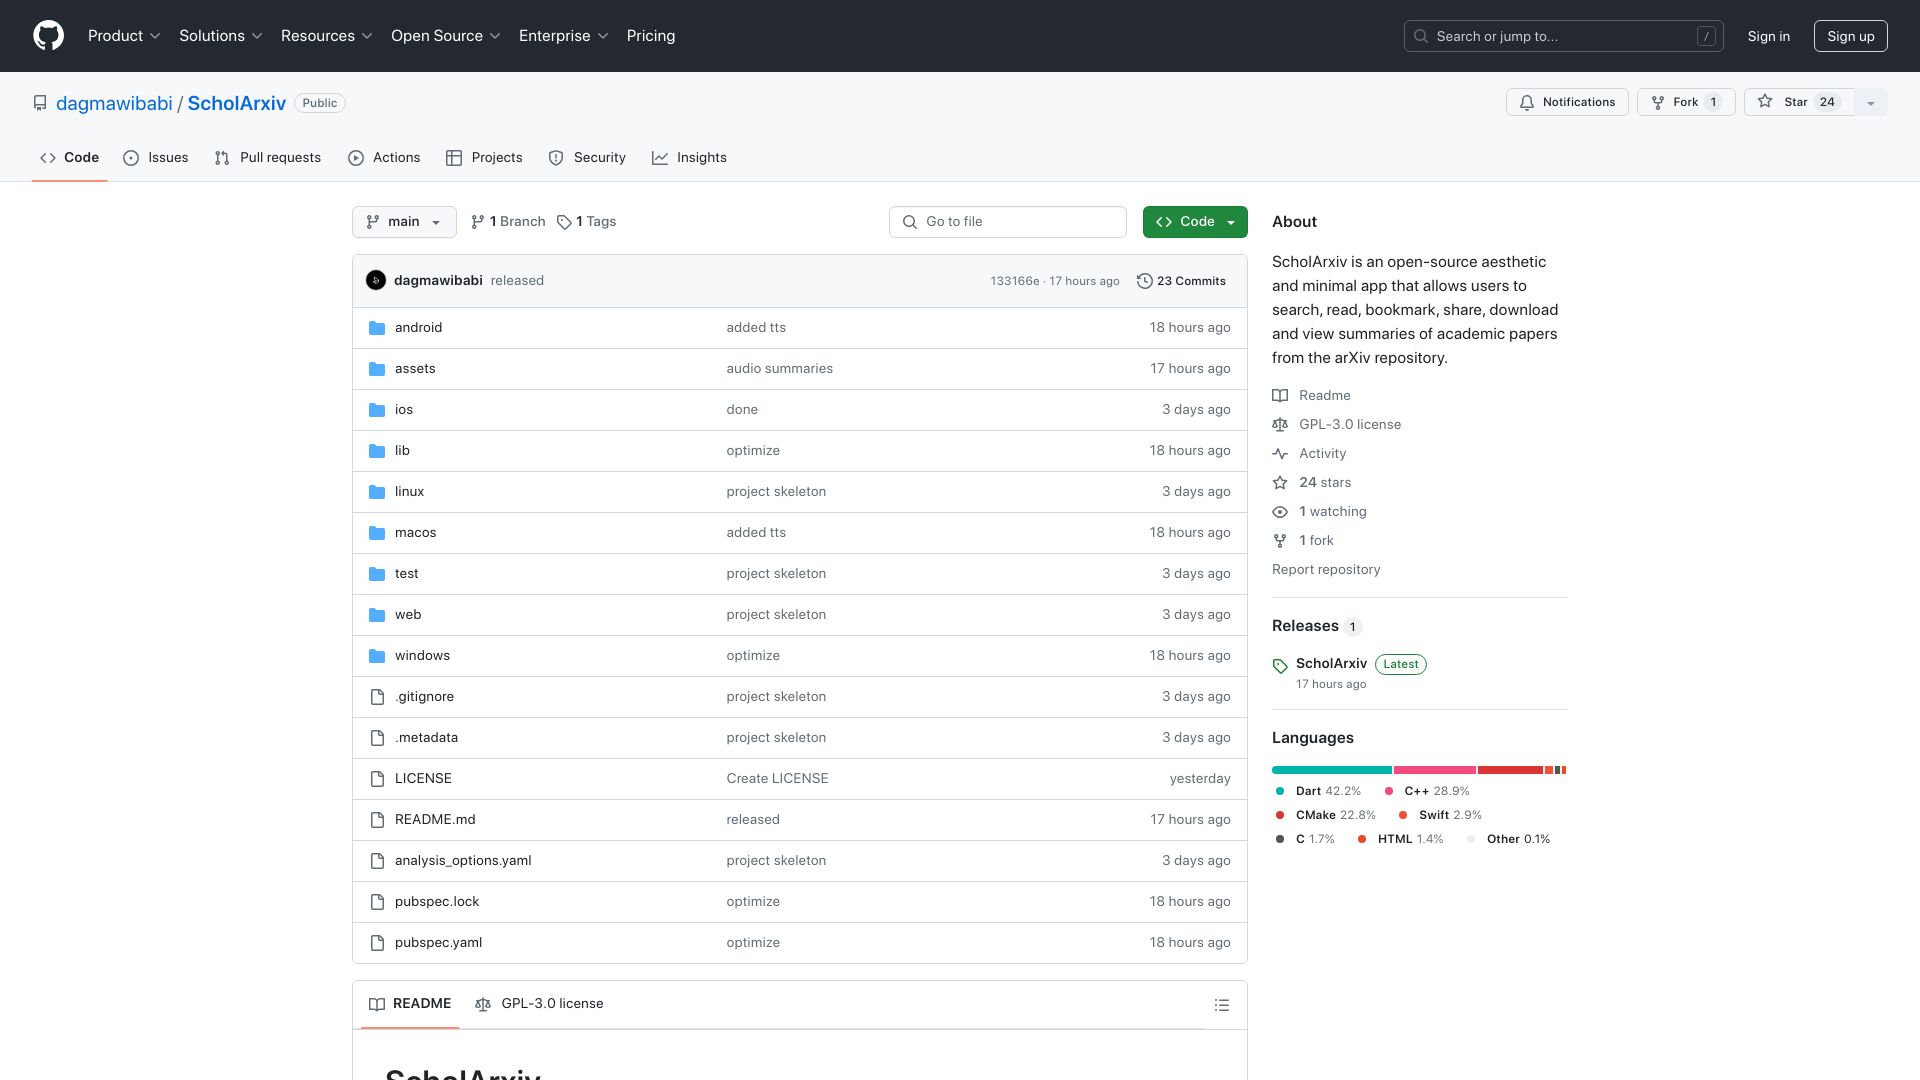This screenshot has width=1920, height=1080.
Task: Expand the Product menu
Action: [x=124, y=36]
